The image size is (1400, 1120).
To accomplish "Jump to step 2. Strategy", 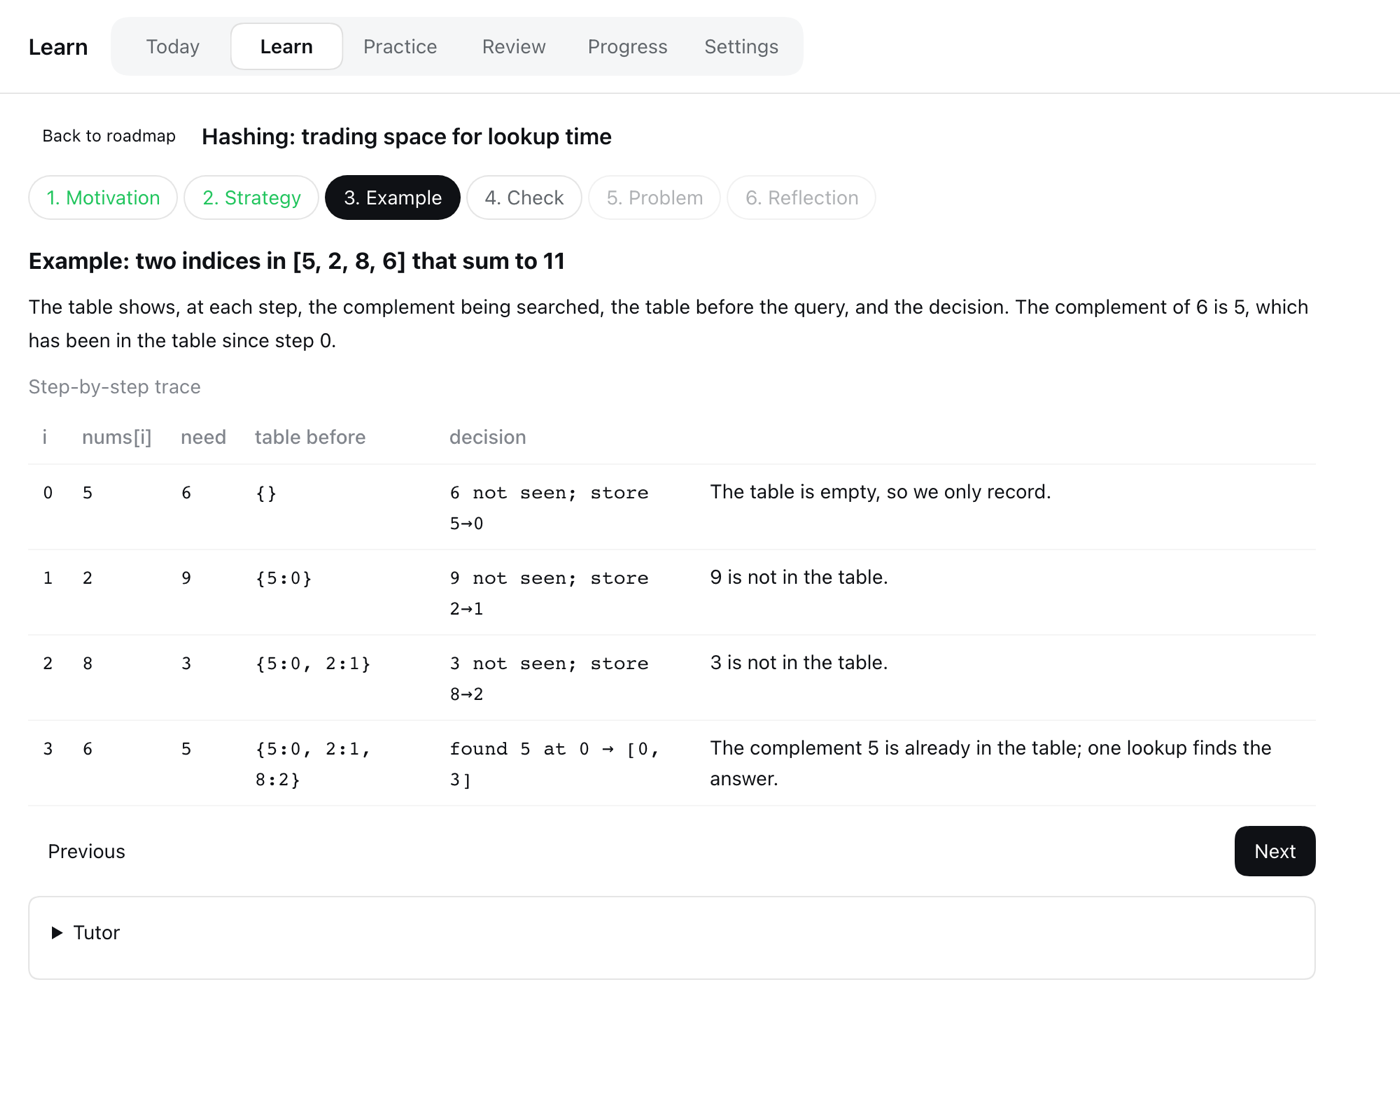I will pos(251,198).
